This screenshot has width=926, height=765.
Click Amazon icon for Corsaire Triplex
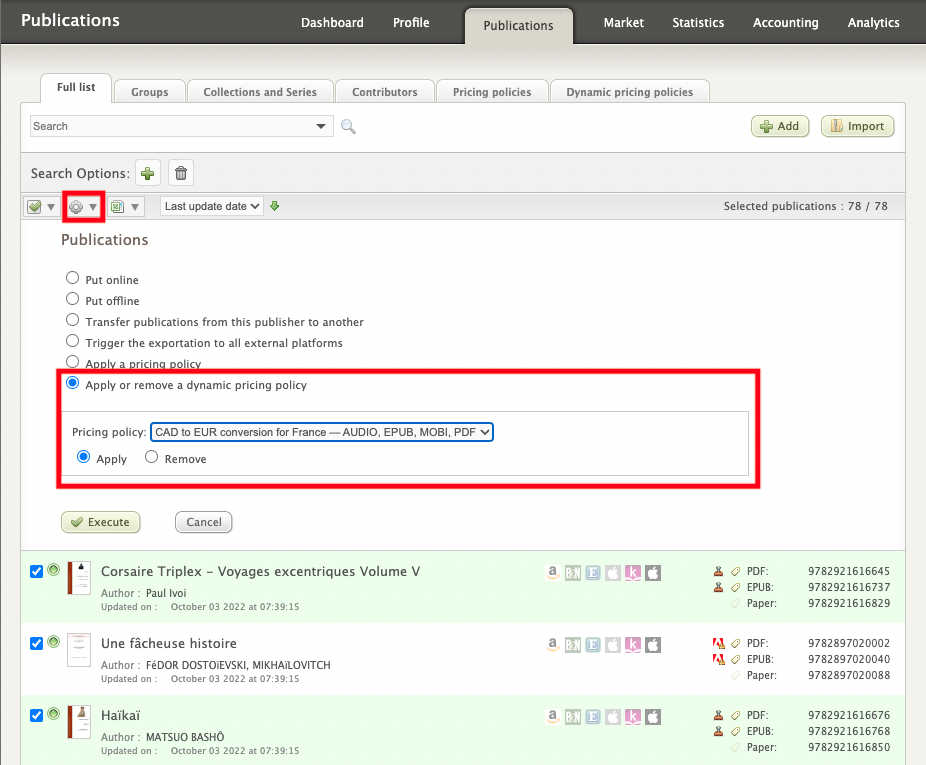point(552,573)
